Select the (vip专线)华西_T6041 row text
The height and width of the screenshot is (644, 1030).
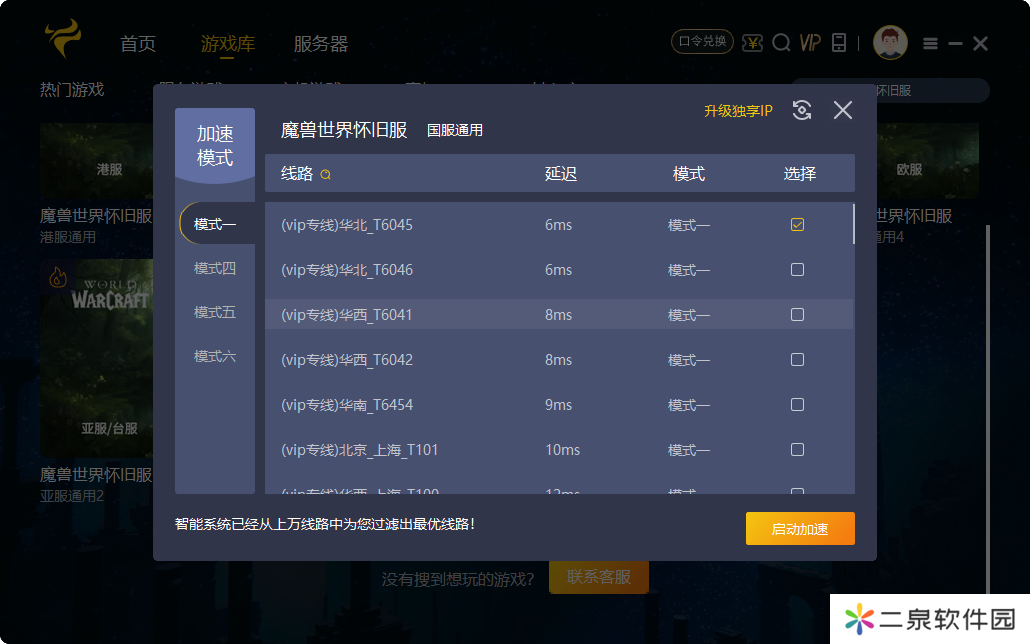click(346, 315)
